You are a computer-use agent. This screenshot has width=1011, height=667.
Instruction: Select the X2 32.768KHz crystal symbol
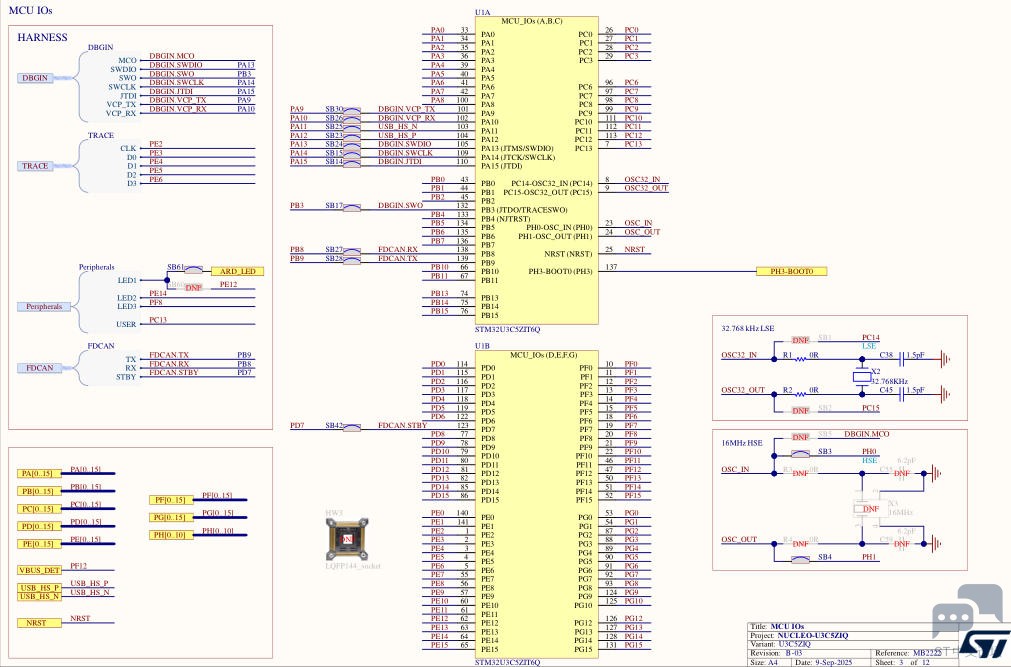coord(862,376)
